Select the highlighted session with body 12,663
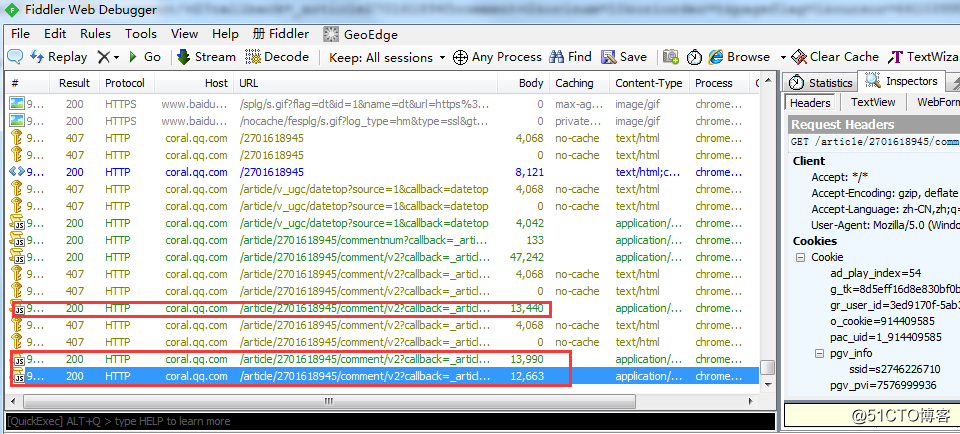Viewport: 960px width, 434px height. [383, 376]
